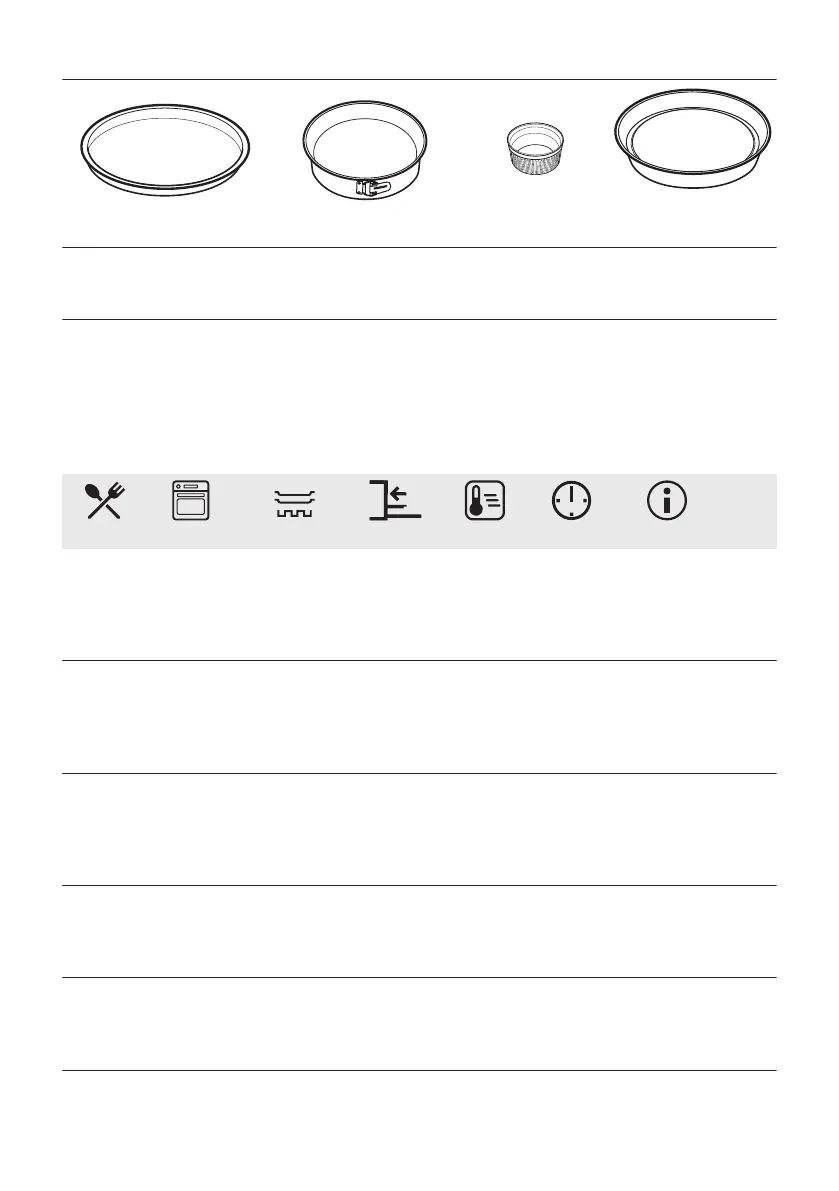Click the thermometer bulb in the temperature icon
Screen dimensions: 839x1191
[x=475, y=511]
